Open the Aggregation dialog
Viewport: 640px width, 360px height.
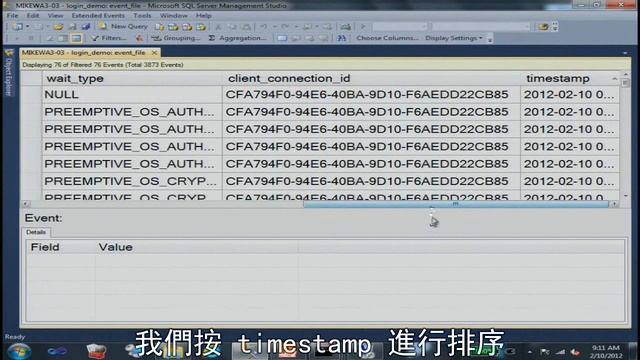237,38
